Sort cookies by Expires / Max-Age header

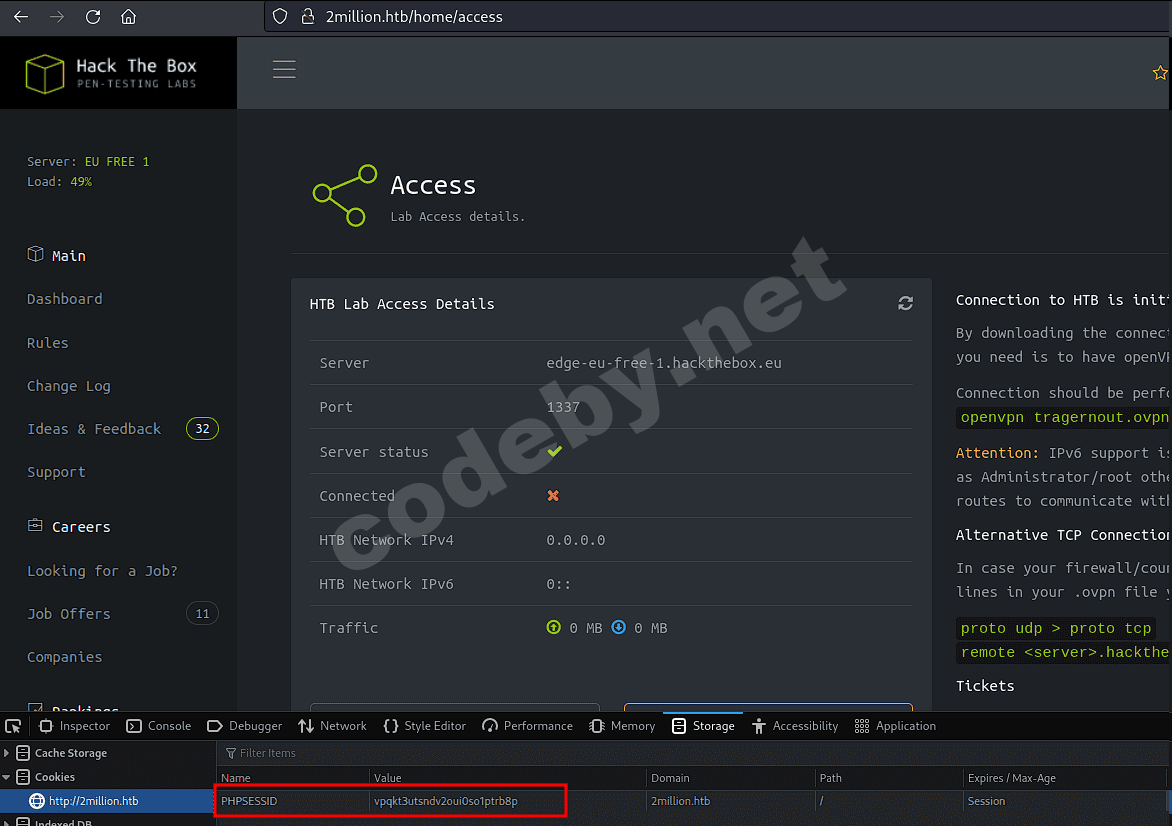coord(1064,778)
